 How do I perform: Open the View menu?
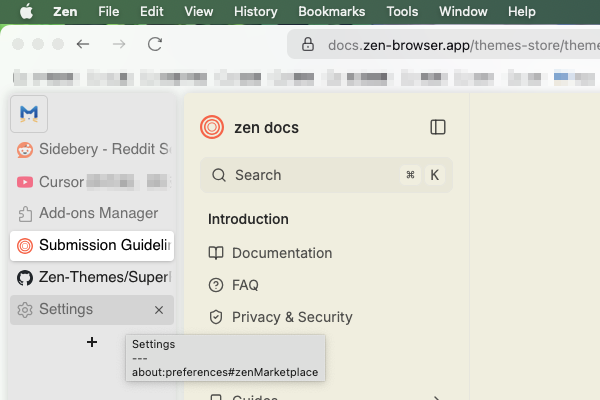[199, 11]
